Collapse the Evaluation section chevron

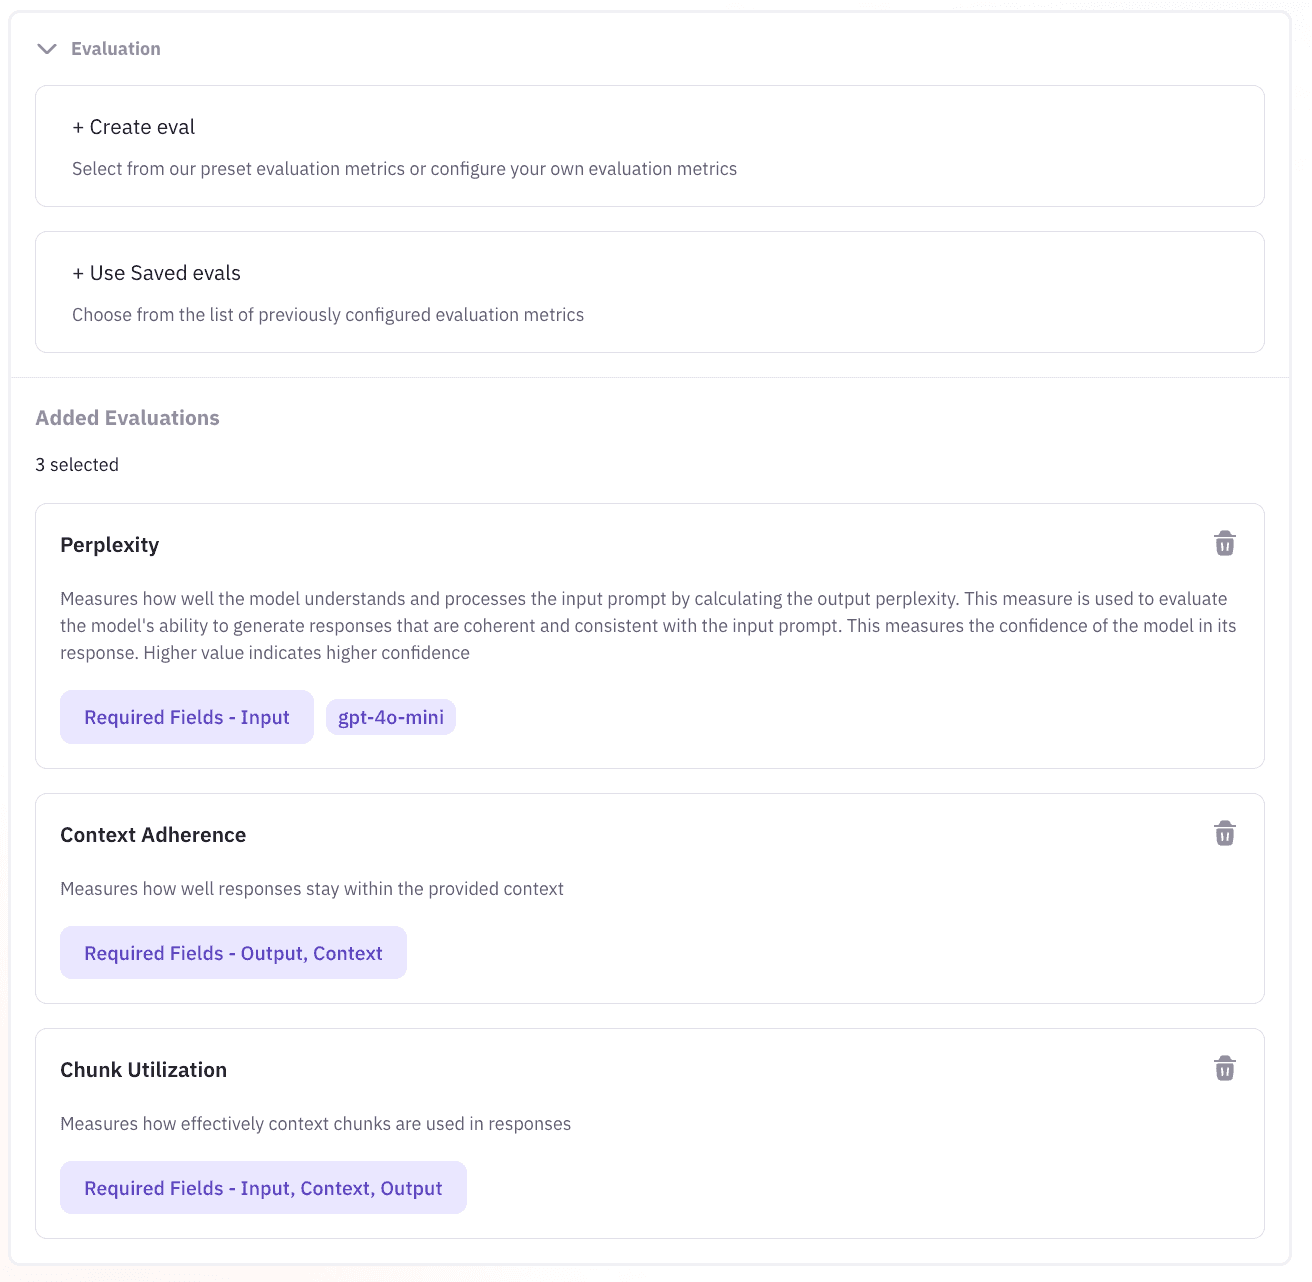[47, 49]
